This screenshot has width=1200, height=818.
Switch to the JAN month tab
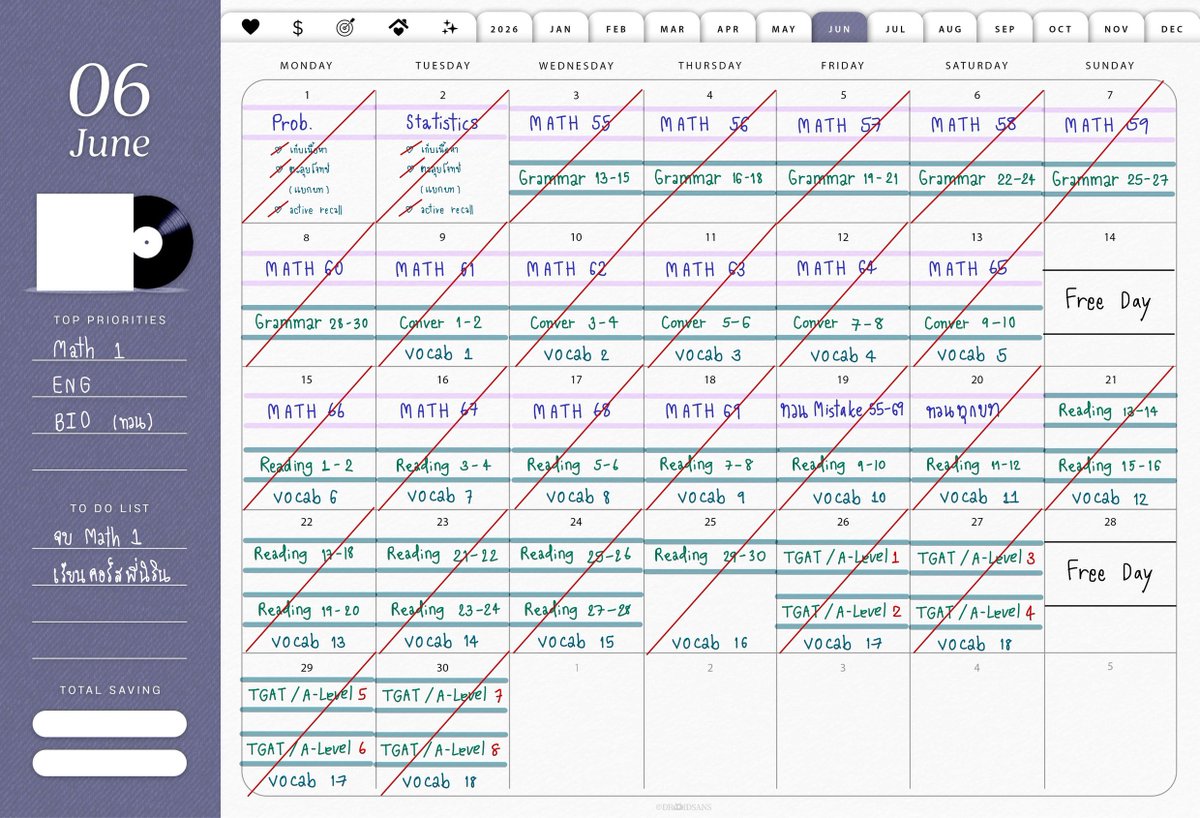click(x=561, y=29)
